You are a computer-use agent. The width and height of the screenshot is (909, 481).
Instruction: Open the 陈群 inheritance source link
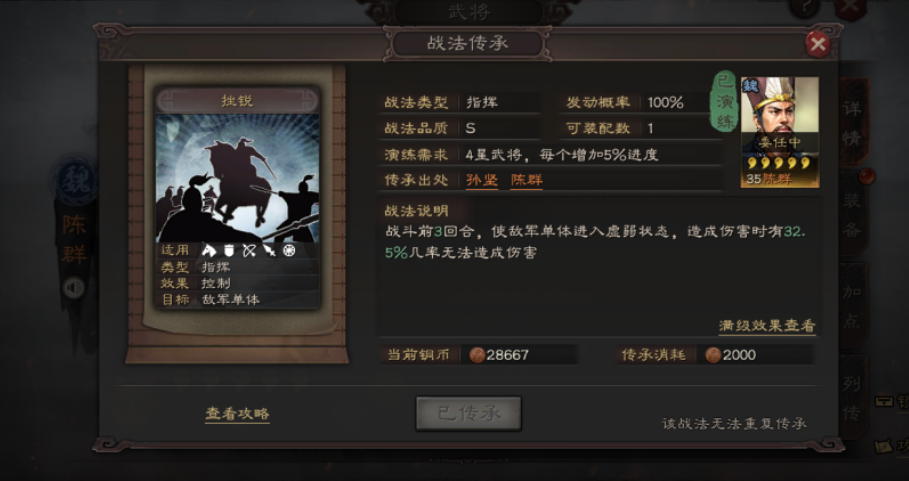[526, 180]
